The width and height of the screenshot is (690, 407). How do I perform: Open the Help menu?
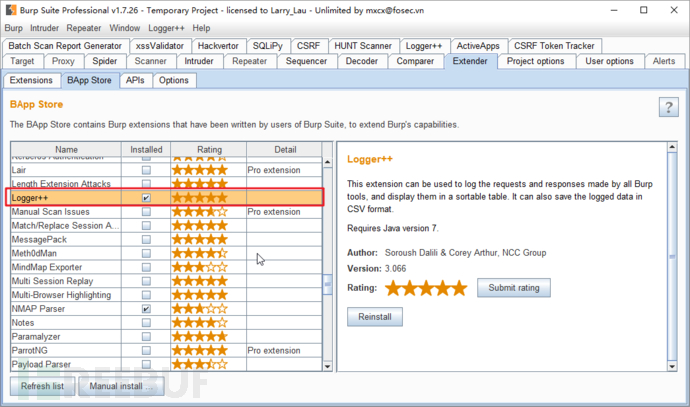click(201, 28)
